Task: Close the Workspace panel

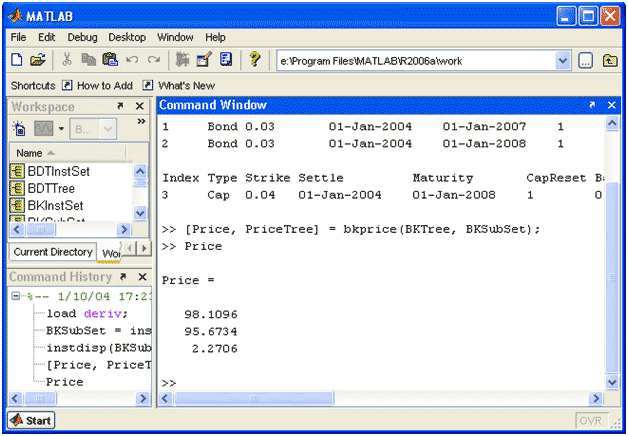Action: tap(139, 106)
